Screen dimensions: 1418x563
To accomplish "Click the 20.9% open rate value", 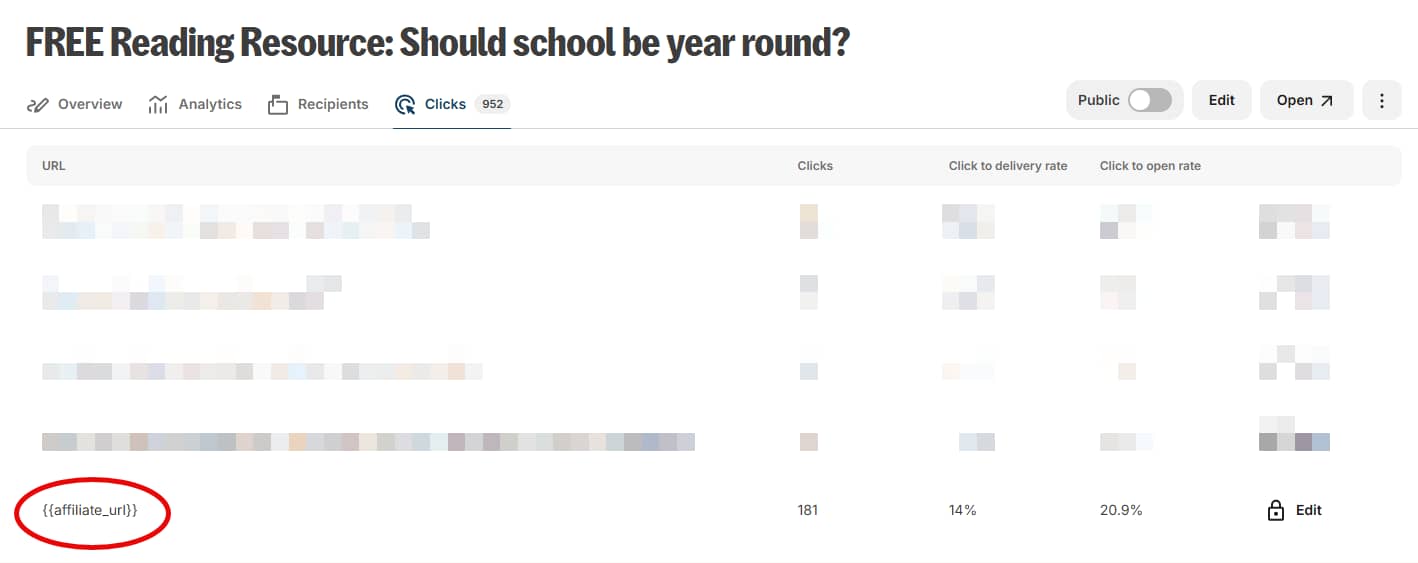I will [x=1121, y=510].
